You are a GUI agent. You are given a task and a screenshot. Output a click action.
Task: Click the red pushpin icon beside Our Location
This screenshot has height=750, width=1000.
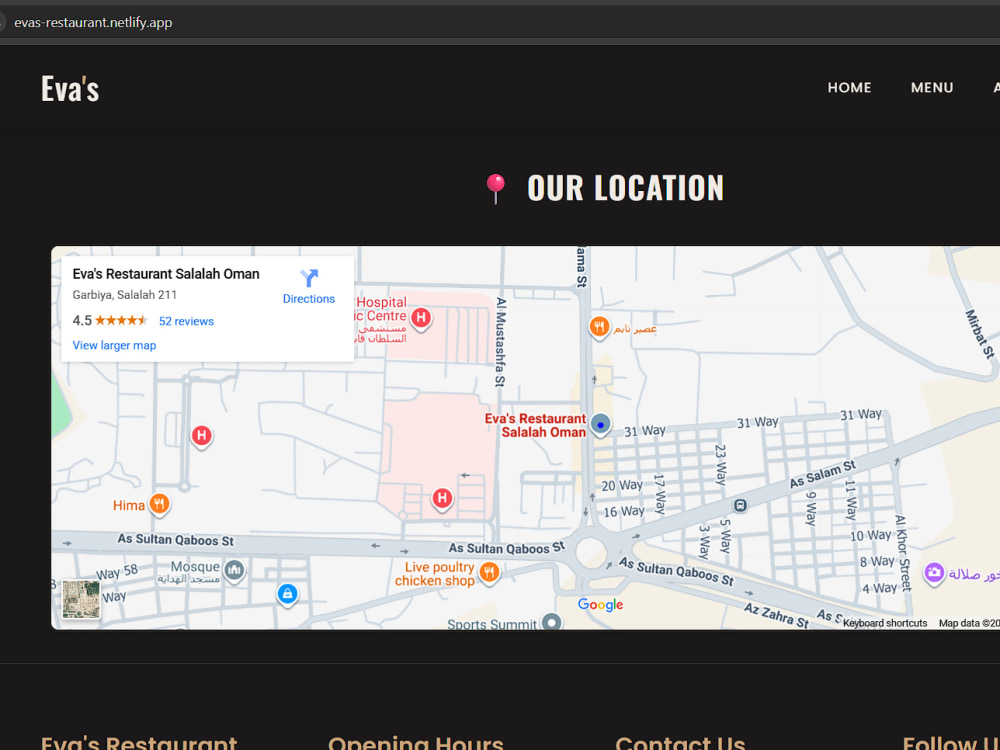coord(496,189)
